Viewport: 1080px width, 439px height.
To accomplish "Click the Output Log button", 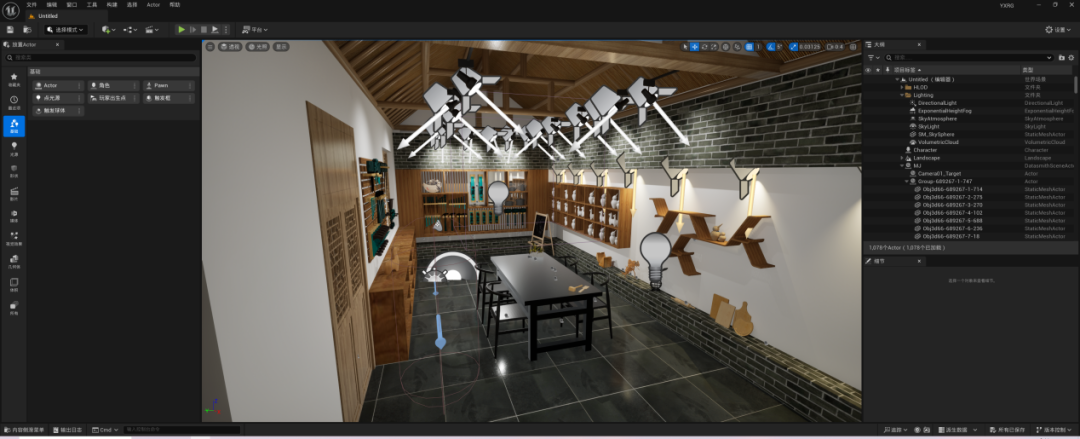I will pos(69,430).
